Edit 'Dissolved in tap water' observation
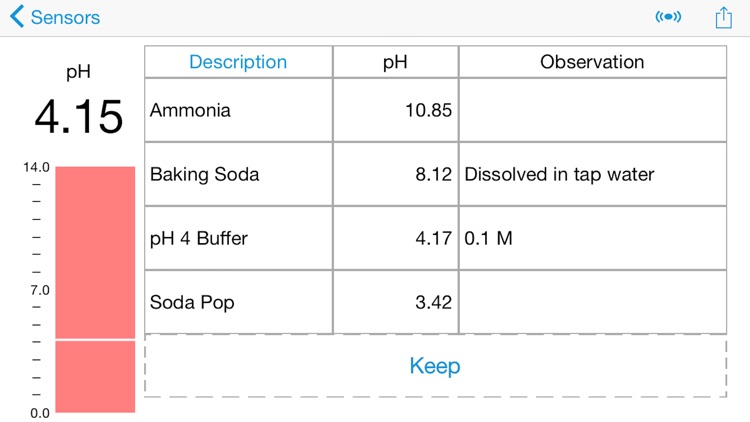Screen dimensions: 750x422 (x=593, y=174)
